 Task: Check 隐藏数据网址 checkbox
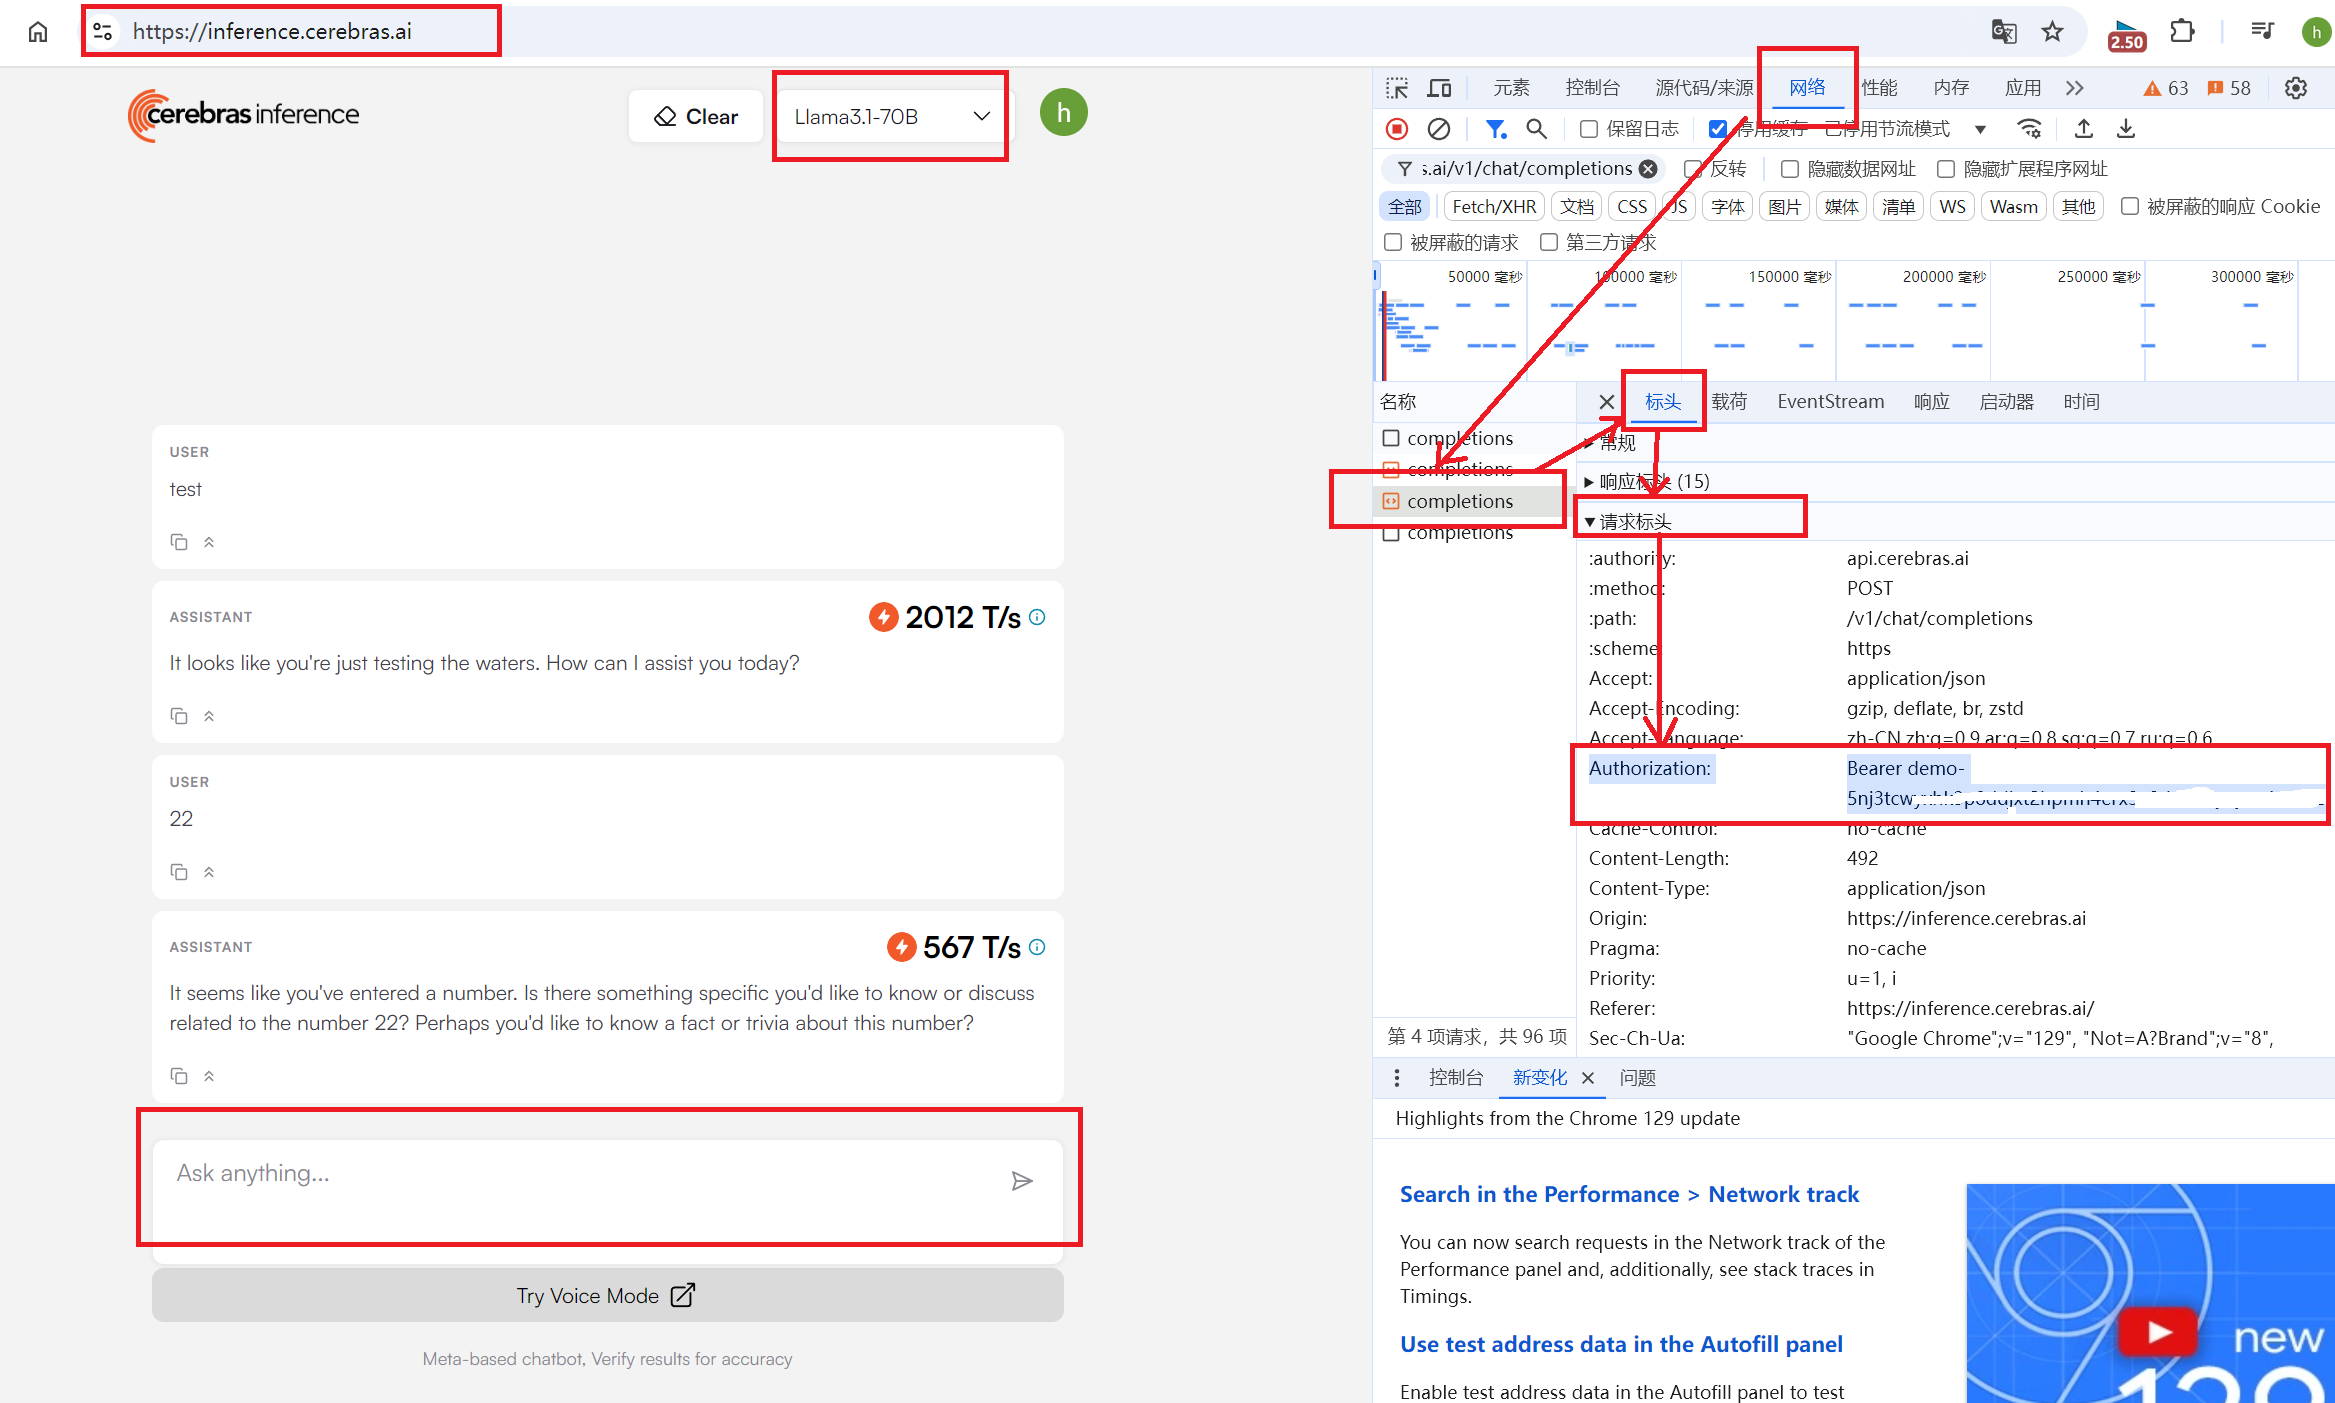click(1790, 169)
